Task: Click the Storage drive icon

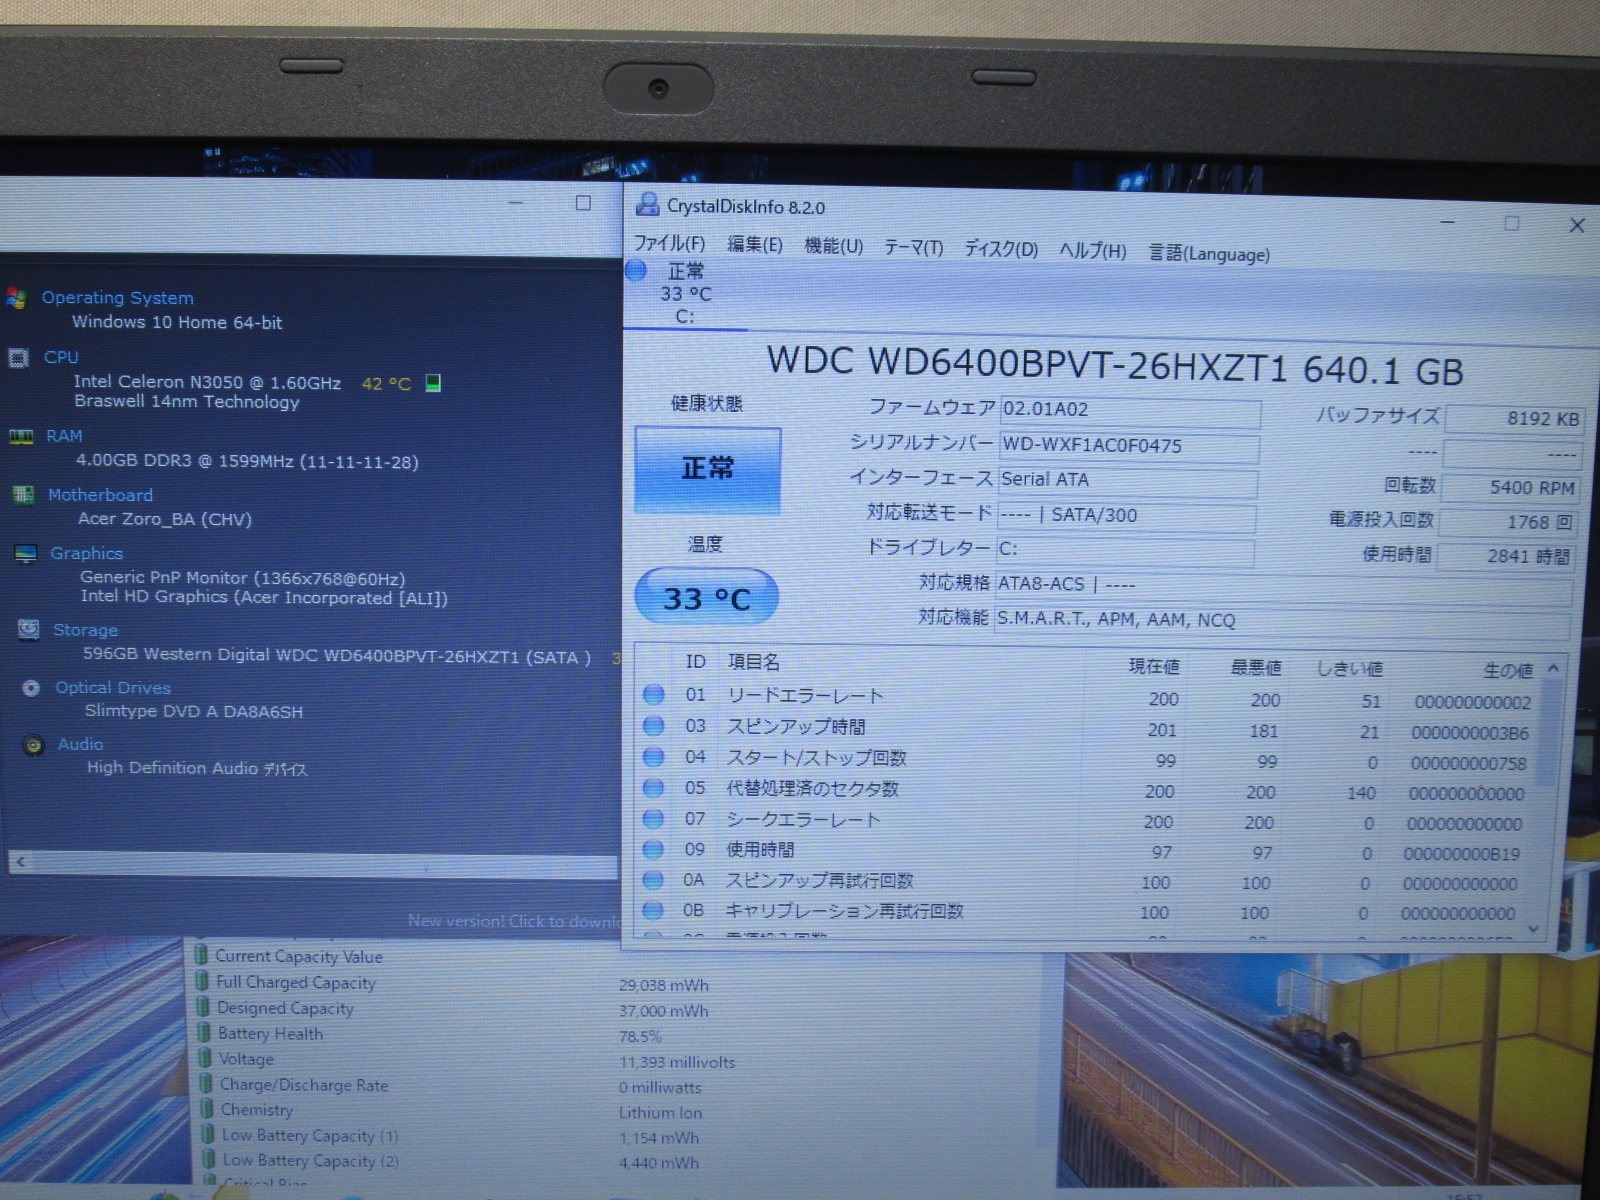Action: [x=29, y=630]
